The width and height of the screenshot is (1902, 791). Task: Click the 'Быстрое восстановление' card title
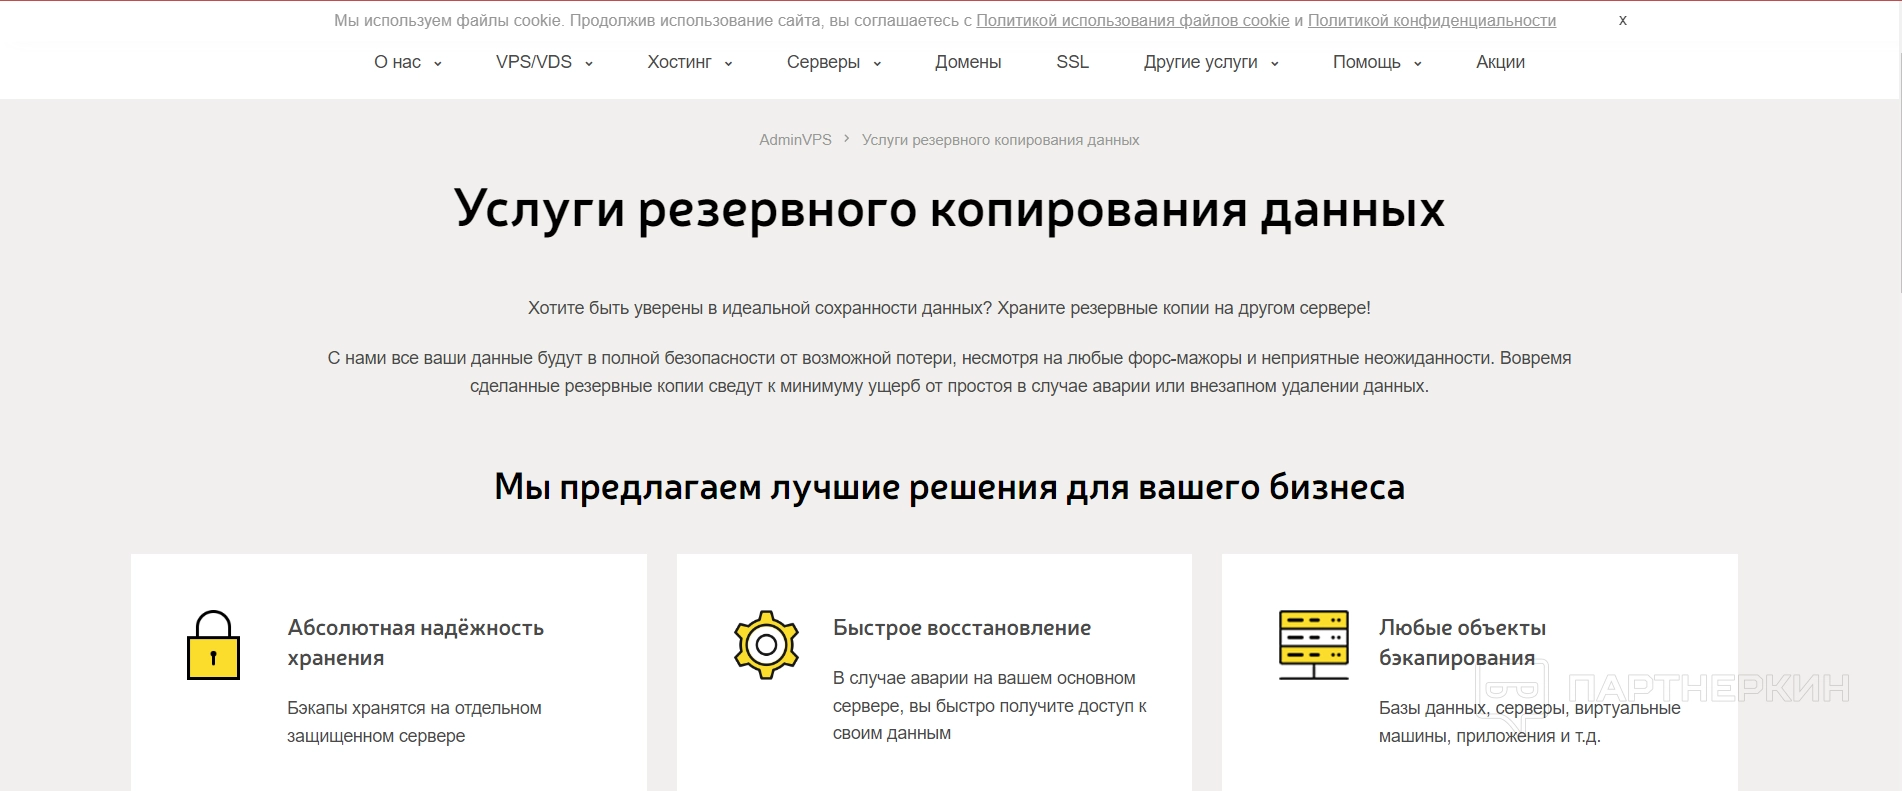[x=961, y=628]
